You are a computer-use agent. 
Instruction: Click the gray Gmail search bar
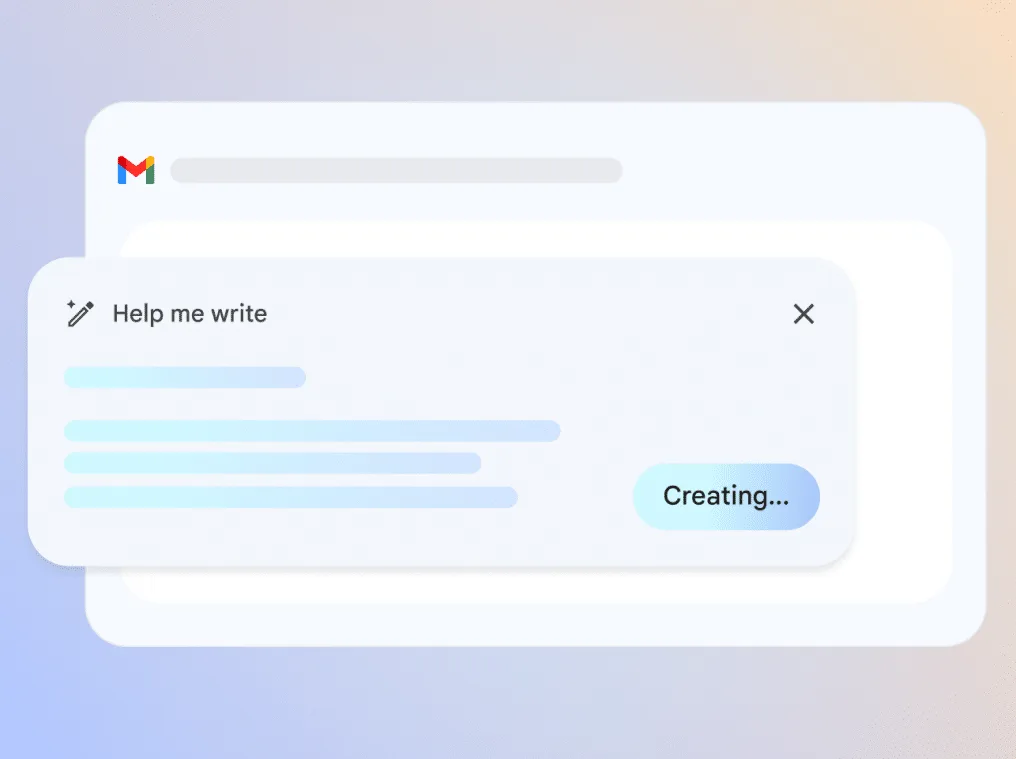pyautogui.click(x=397, y=170)
